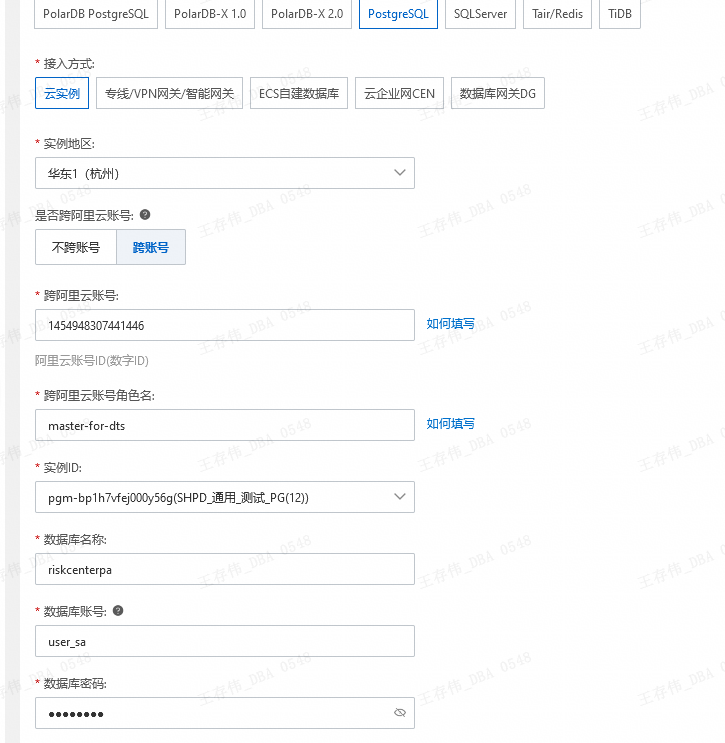725x743 pixels.
Task: Show password using eye icon
Action: tap(400, 713)
